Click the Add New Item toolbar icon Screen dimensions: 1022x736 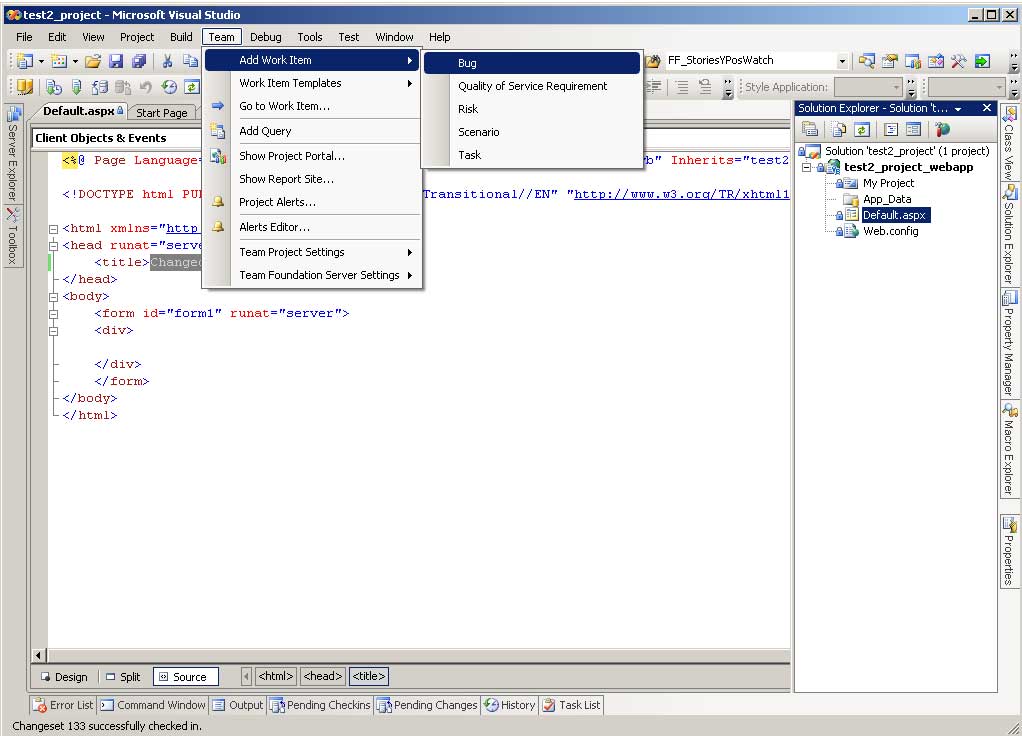(x=59, y=61)
